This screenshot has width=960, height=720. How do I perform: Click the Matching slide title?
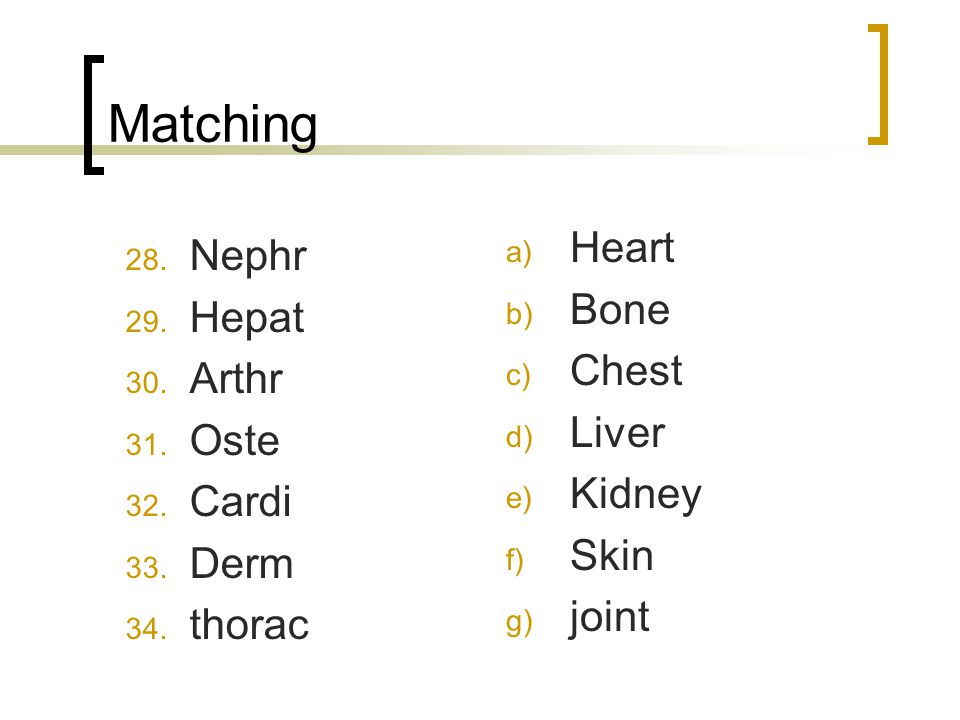pos(212,126)
